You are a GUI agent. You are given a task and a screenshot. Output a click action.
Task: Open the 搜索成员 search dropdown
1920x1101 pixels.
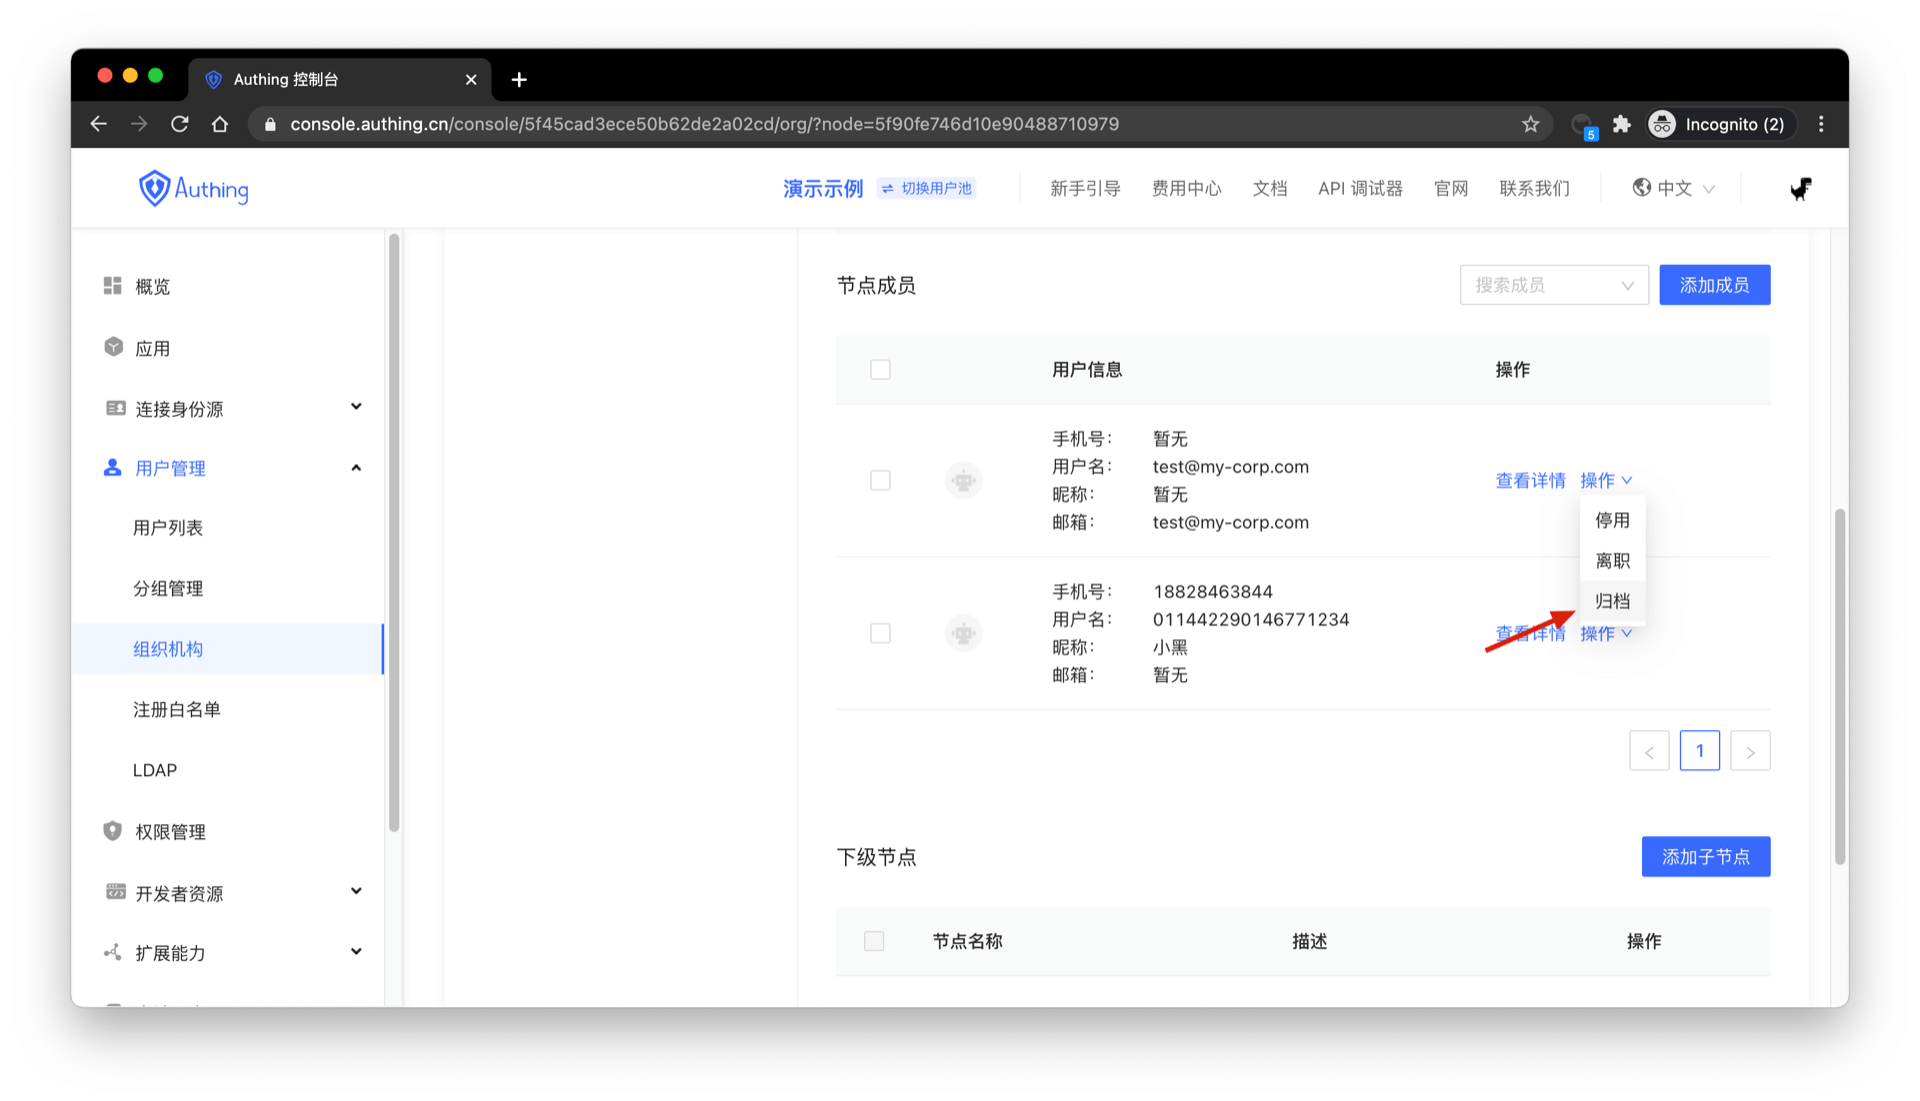1553,285
